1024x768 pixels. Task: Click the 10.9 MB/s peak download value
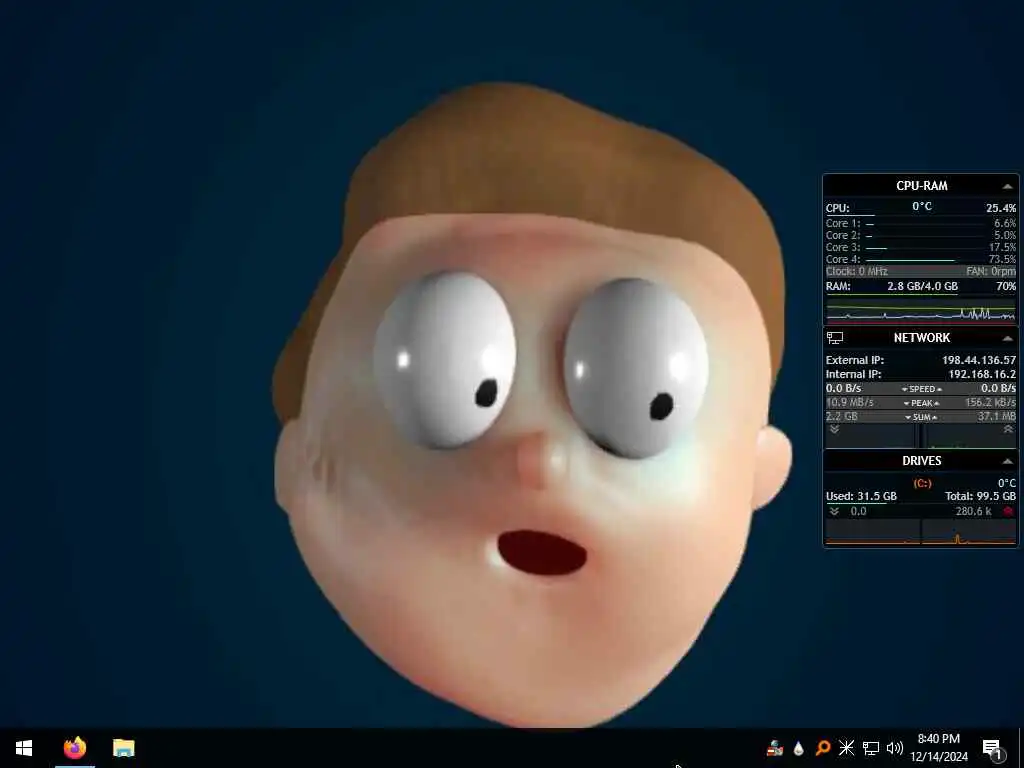(x=849, y=403)
